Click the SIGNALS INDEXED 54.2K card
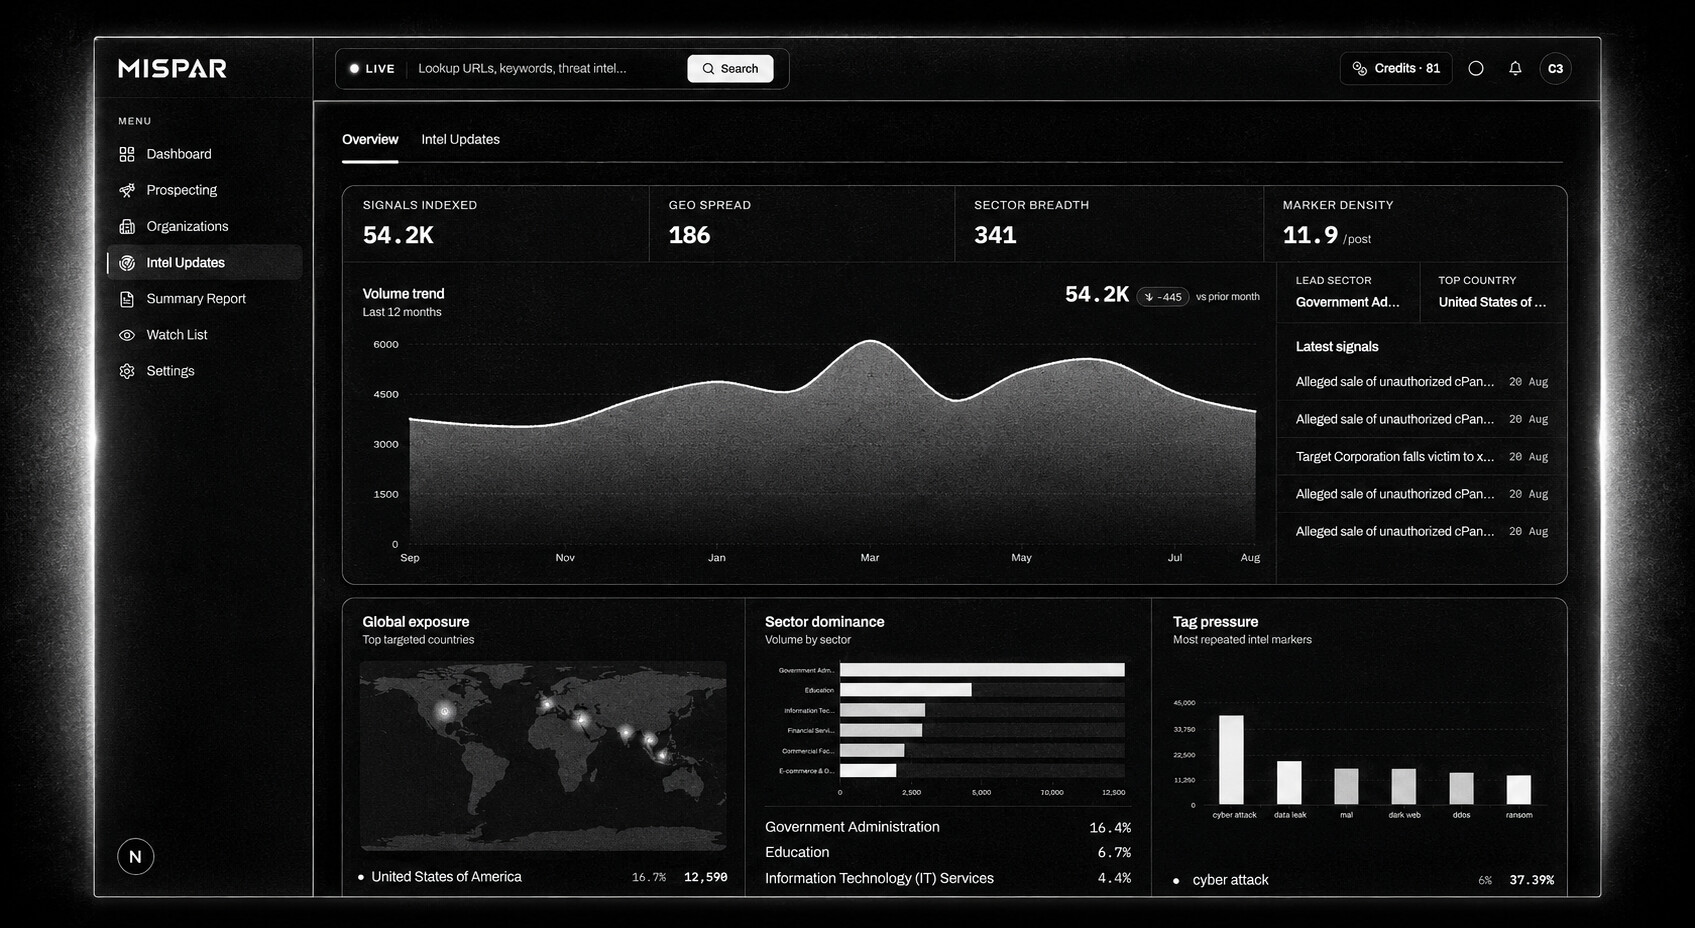Image resolution: width=1695 pixels, height=928 pixels. click(x=496, y=224)
